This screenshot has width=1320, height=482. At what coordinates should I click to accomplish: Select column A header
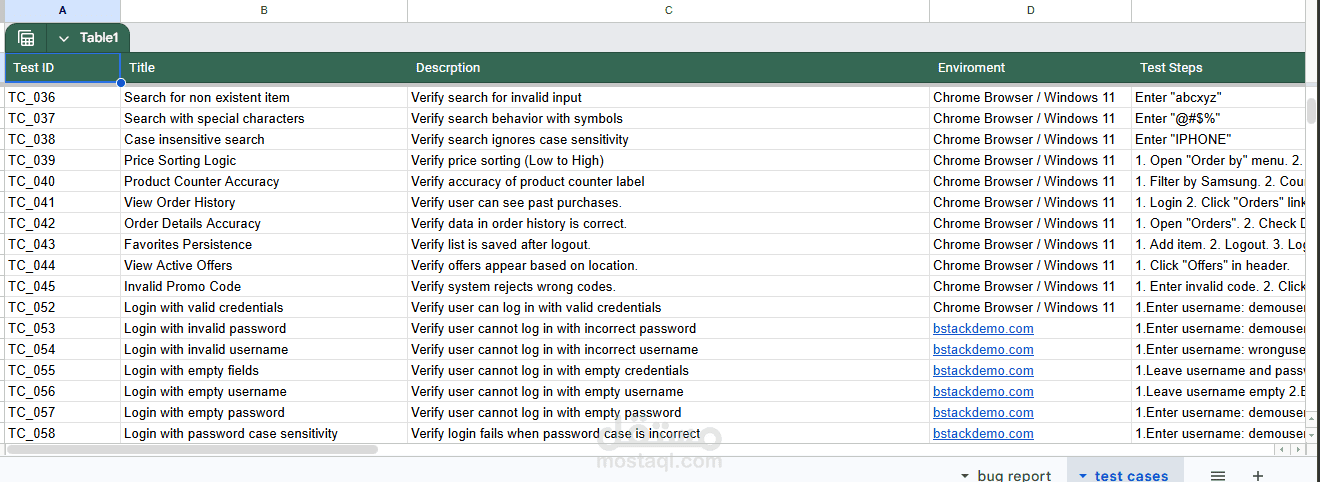pos(63,10)
